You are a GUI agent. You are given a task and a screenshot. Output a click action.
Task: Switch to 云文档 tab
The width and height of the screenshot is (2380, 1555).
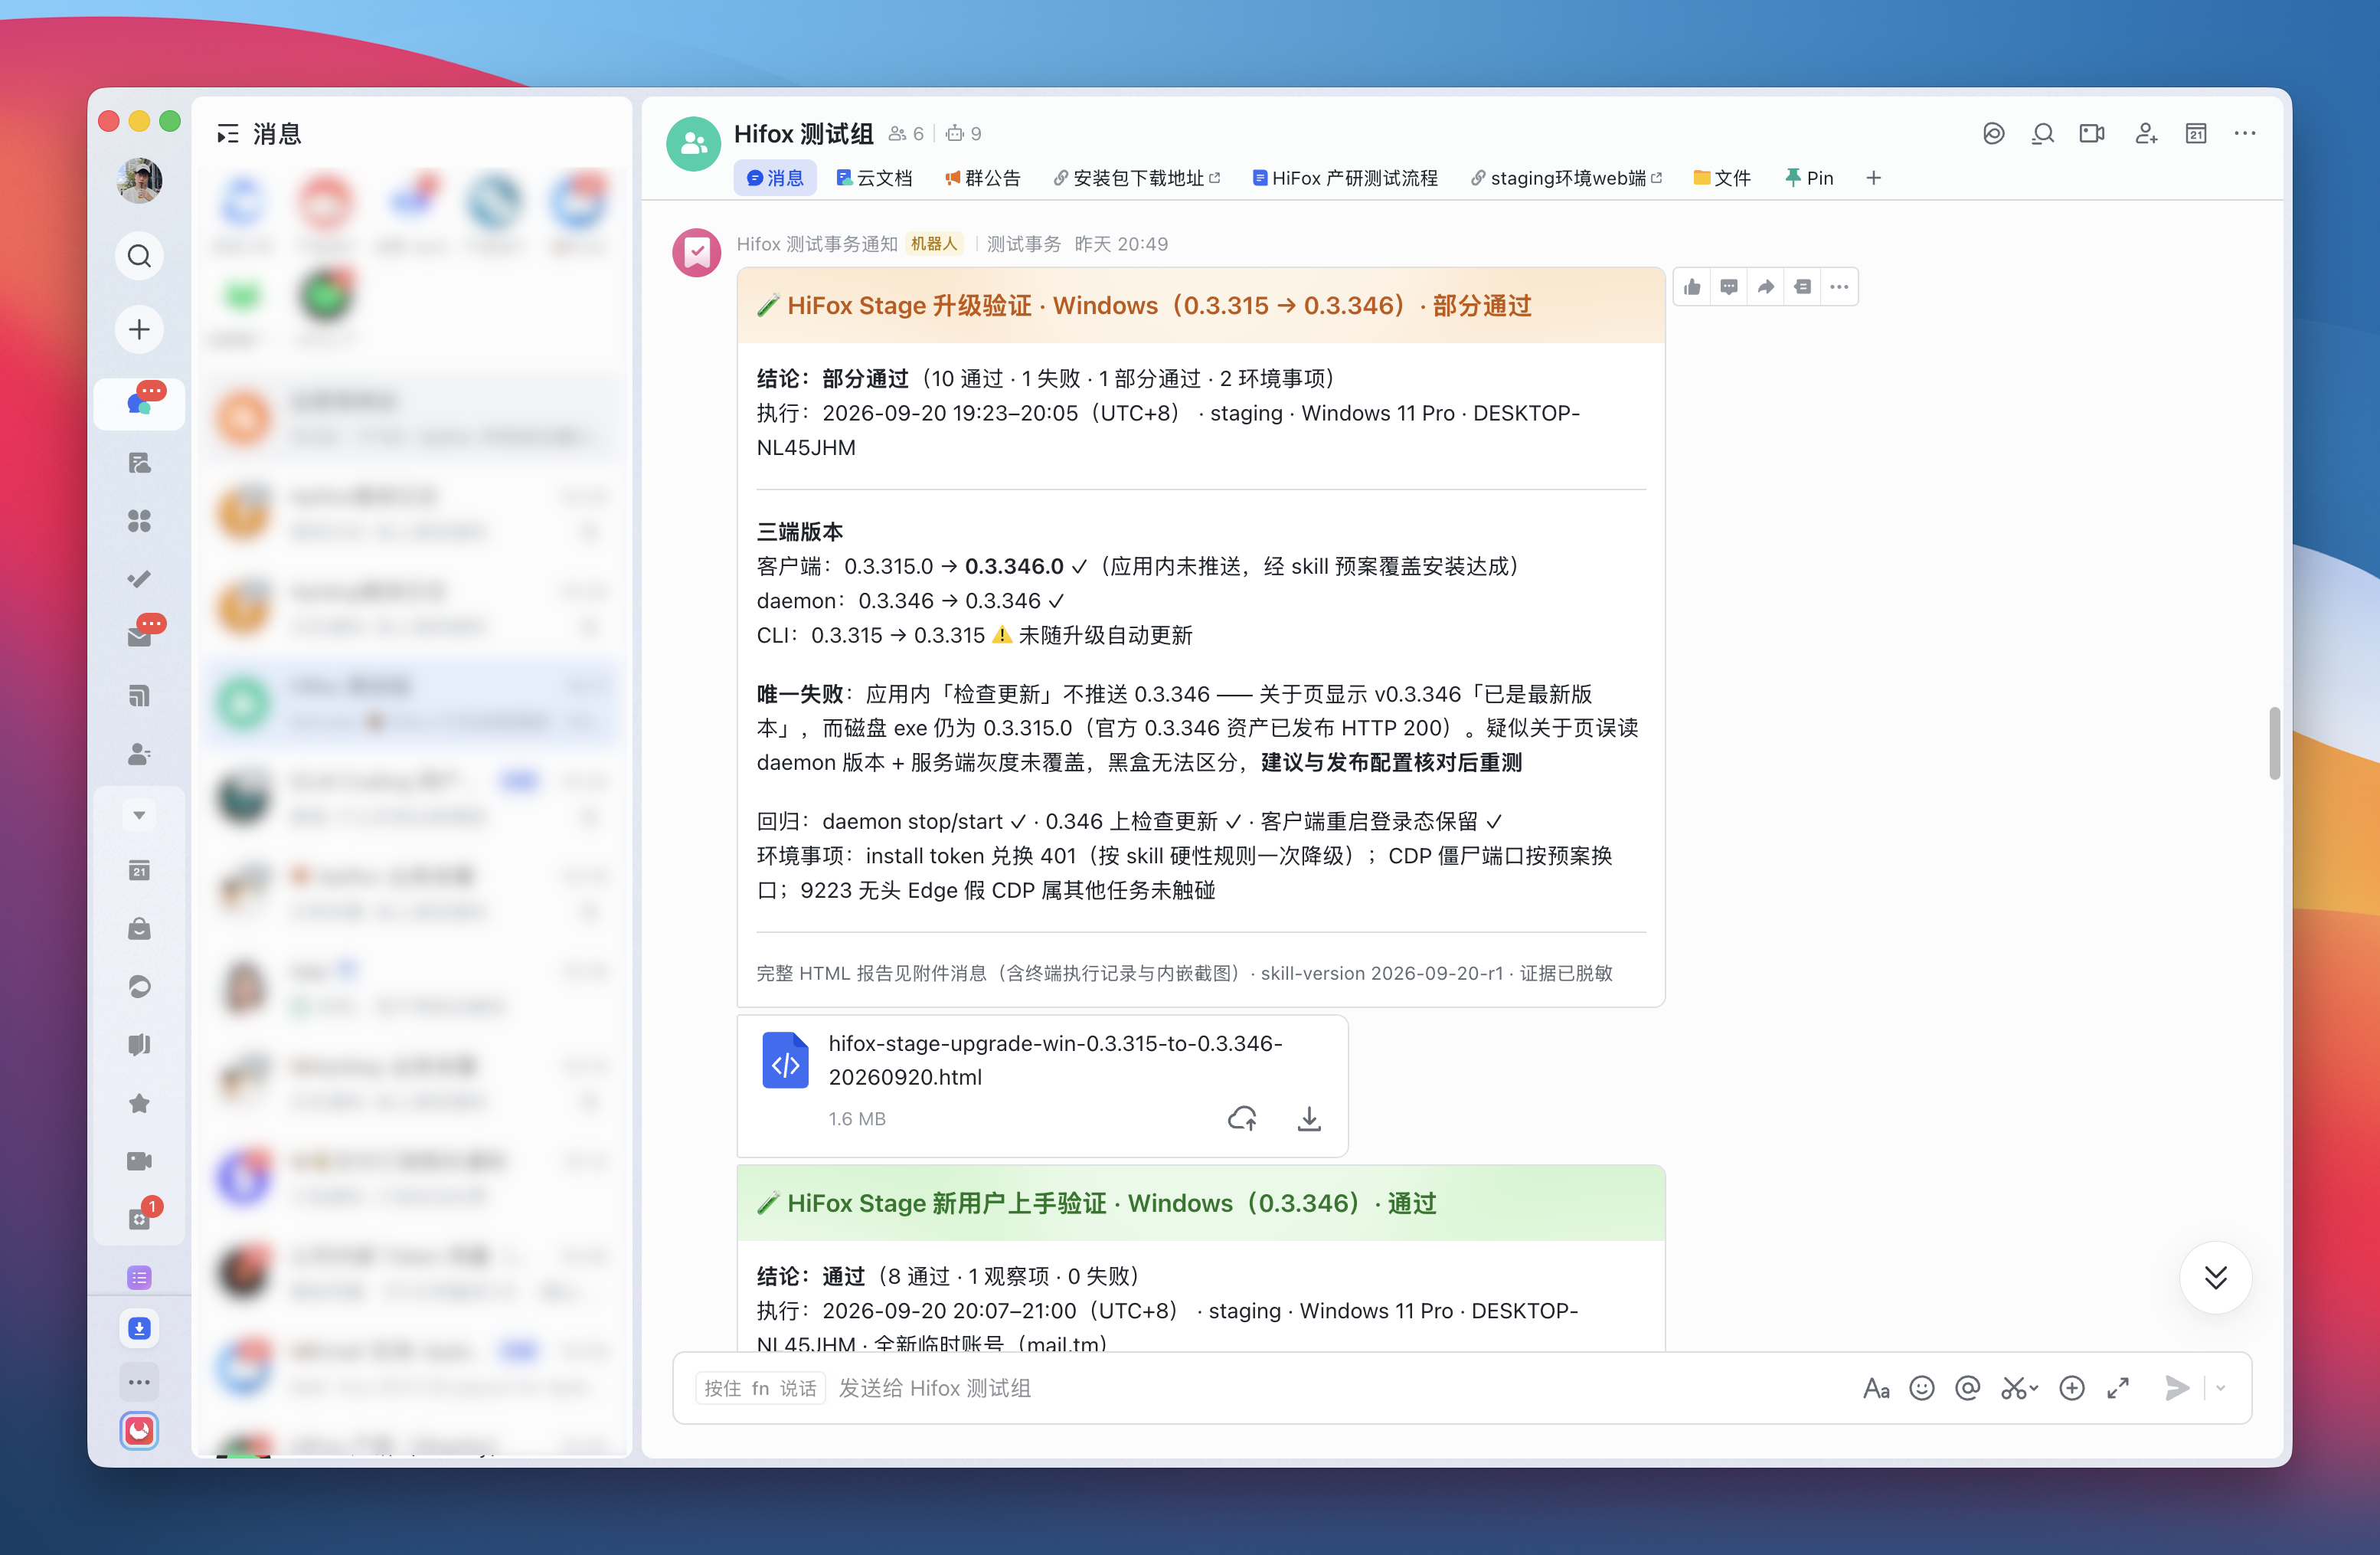[x=875, y=178]
